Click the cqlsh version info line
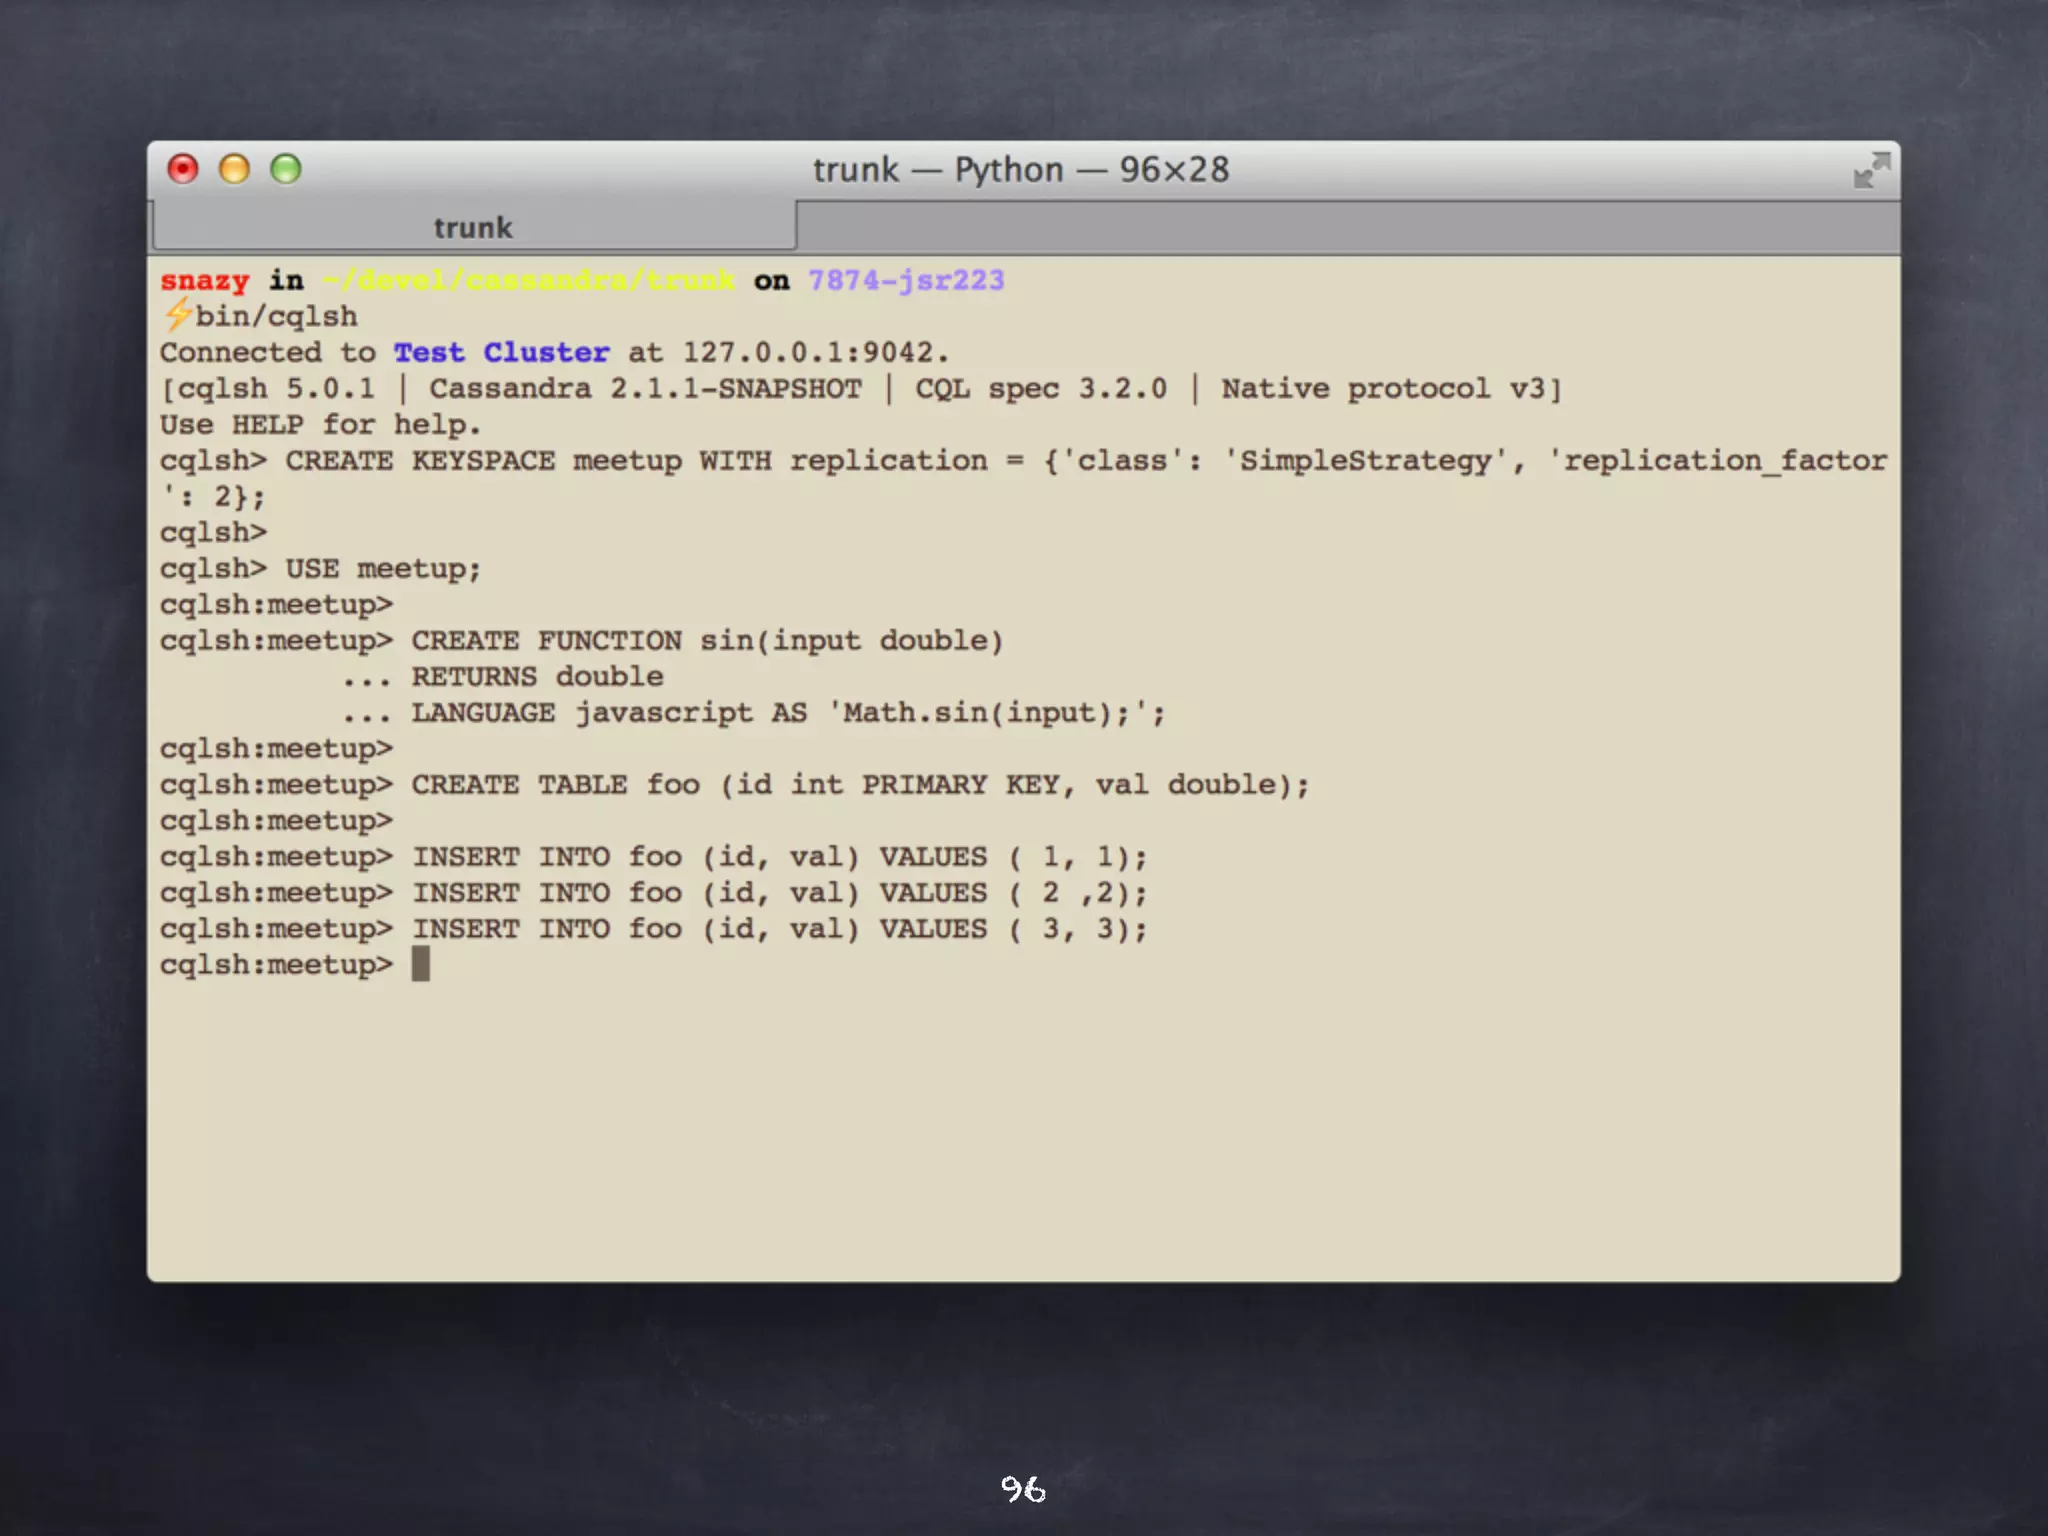This screenshot has width=2048, height=1536. (860, 389)
